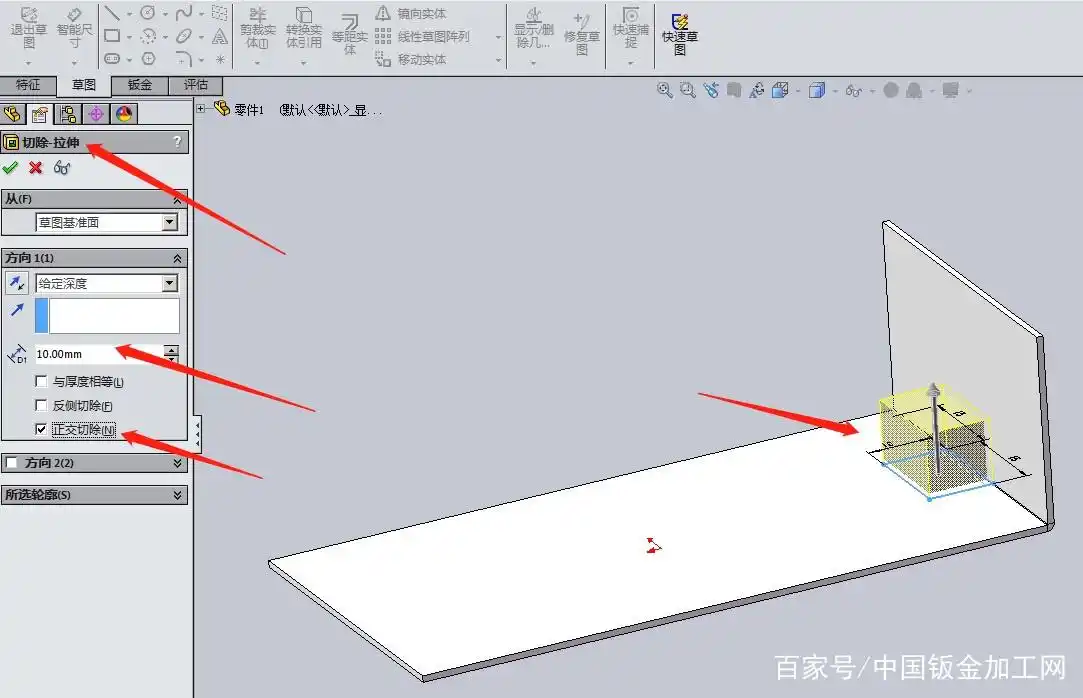Open the PropertyManager tab
The image size is (1083, 698).
[40, 114]
